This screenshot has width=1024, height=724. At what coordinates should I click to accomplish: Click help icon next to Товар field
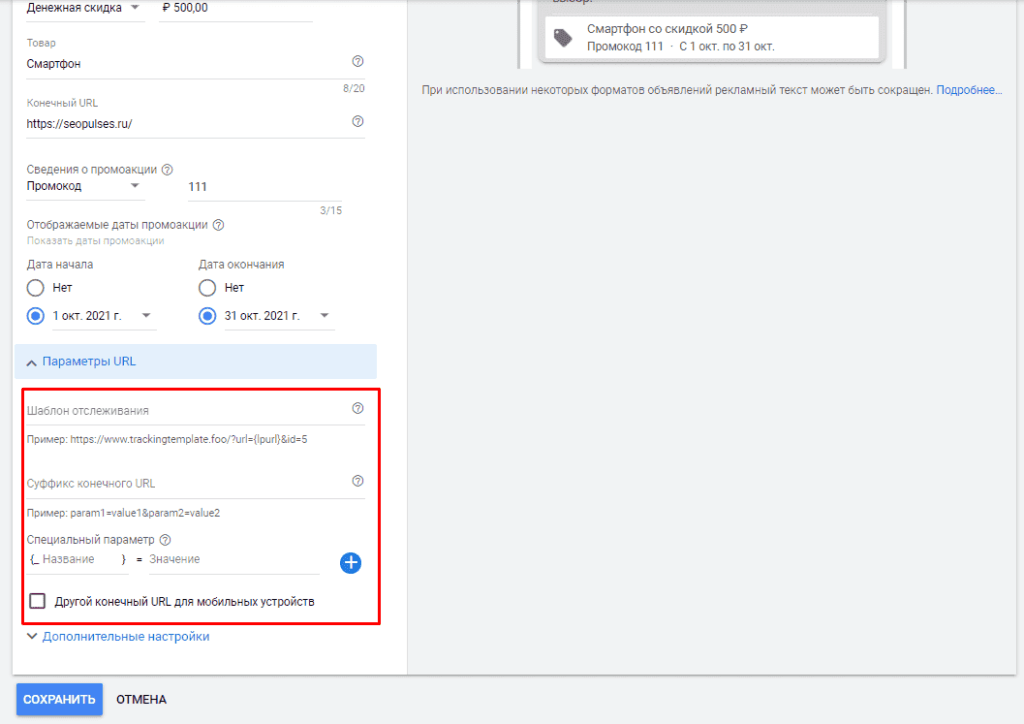357,61
